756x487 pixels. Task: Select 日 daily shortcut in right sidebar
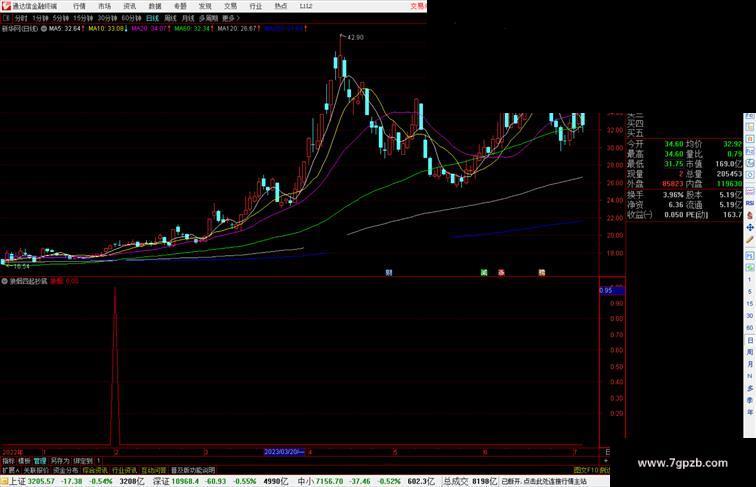coord(750,340)
